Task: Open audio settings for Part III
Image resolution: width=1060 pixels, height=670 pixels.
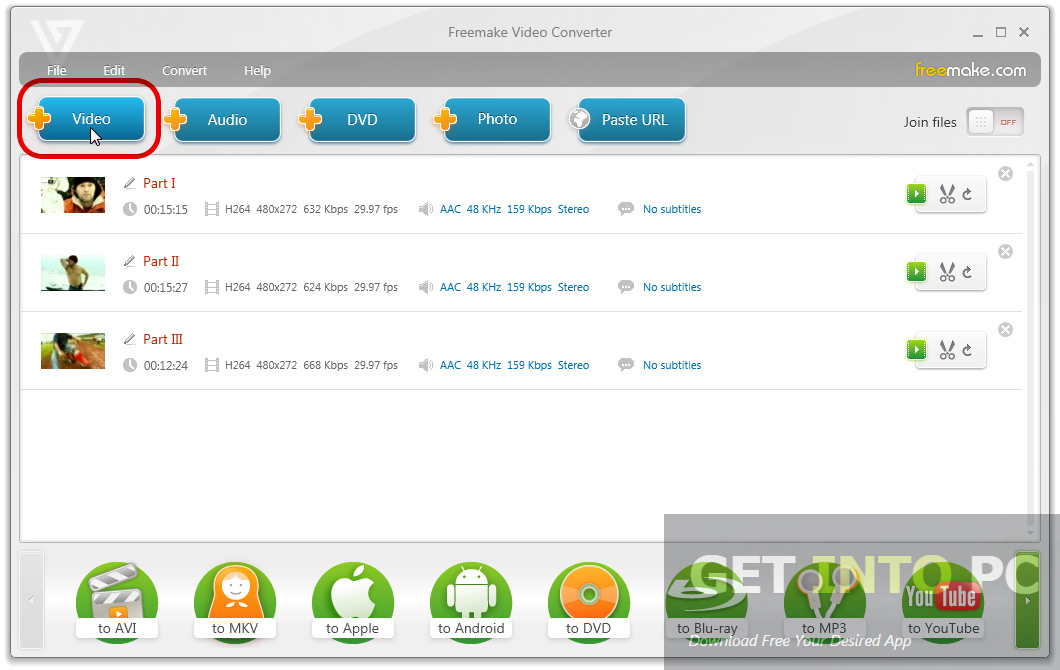Action: click(514, 365)
